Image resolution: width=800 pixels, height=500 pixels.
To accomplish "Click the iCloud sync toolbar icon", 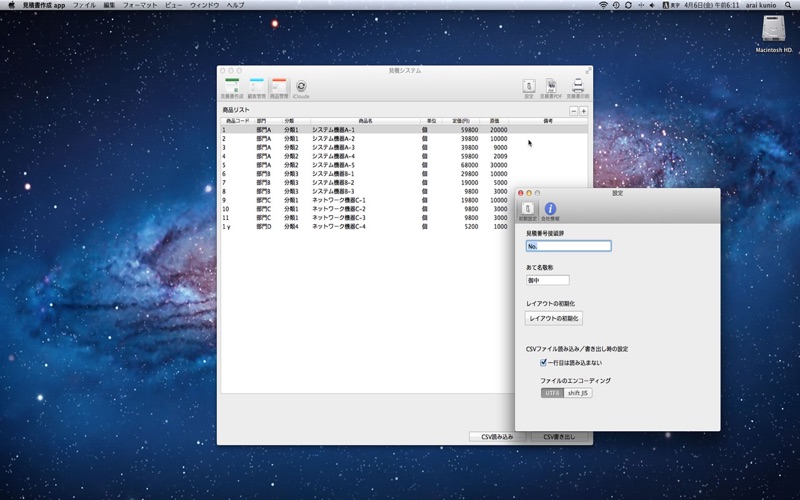I will point(301,88).
